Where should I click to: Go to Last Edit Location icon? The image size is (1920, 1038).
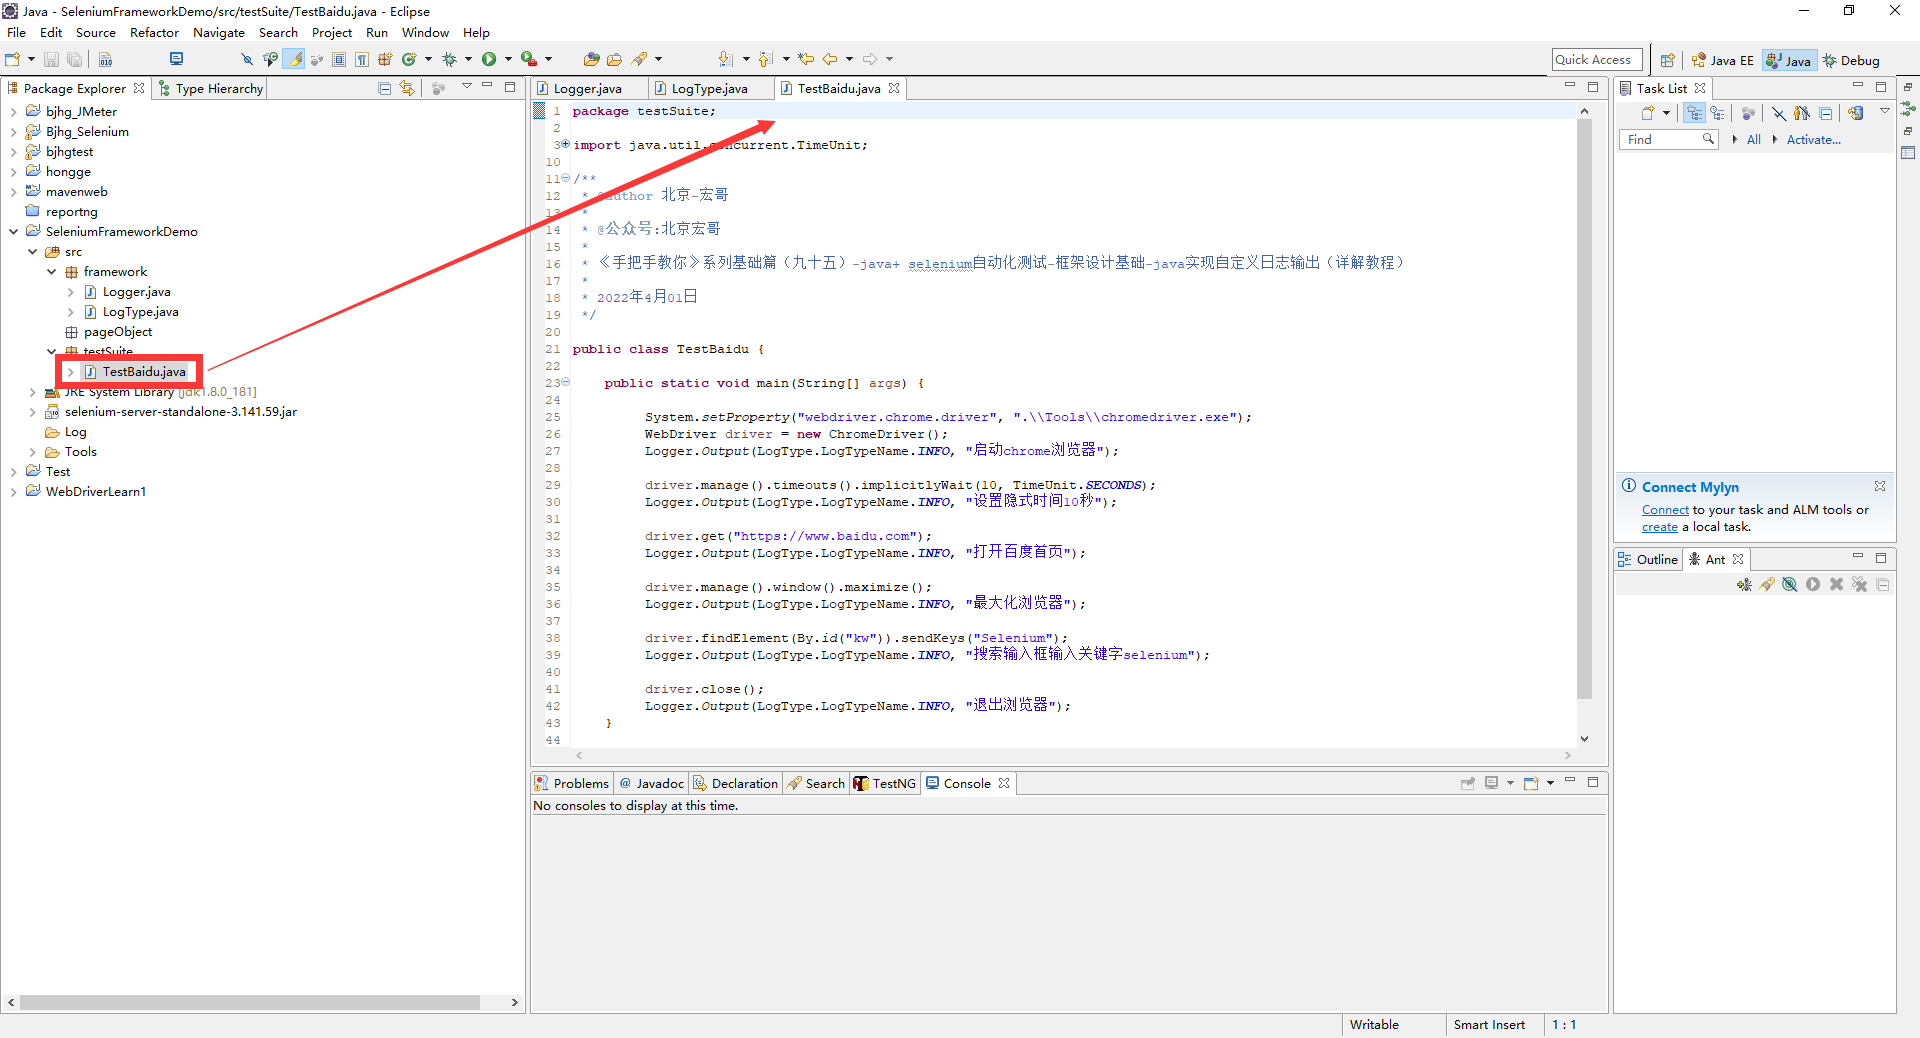(806, 59)
